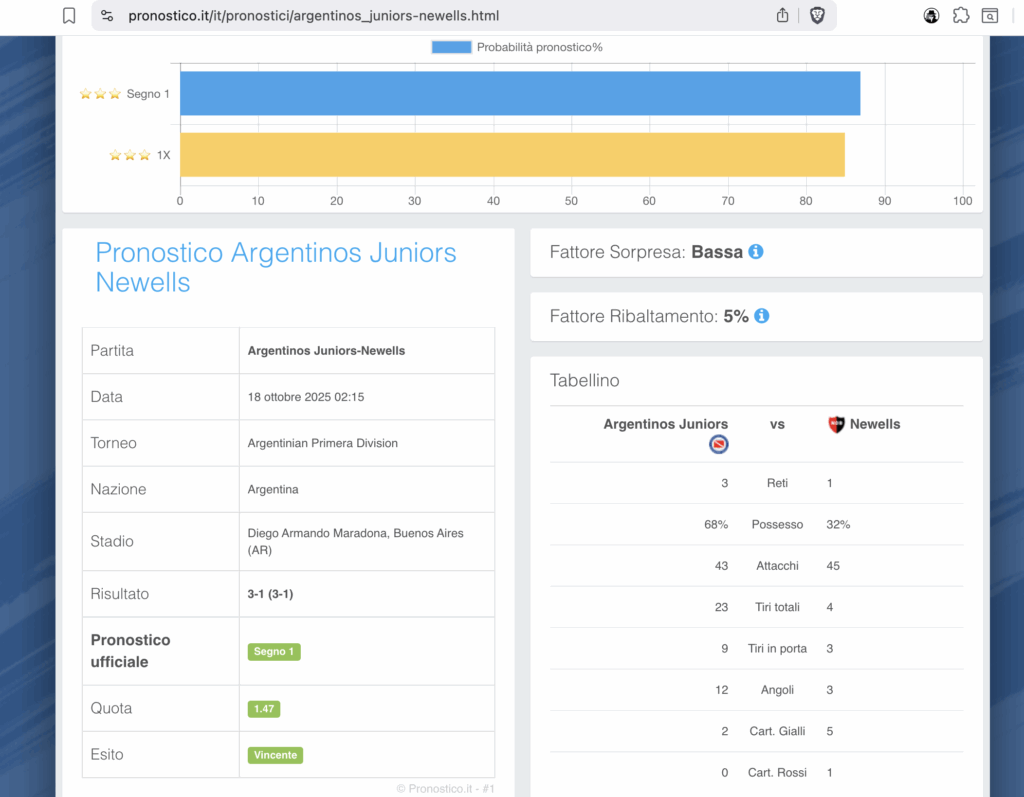
Task: Click the share icon in address bar
Action: click(x=783, y=16)
